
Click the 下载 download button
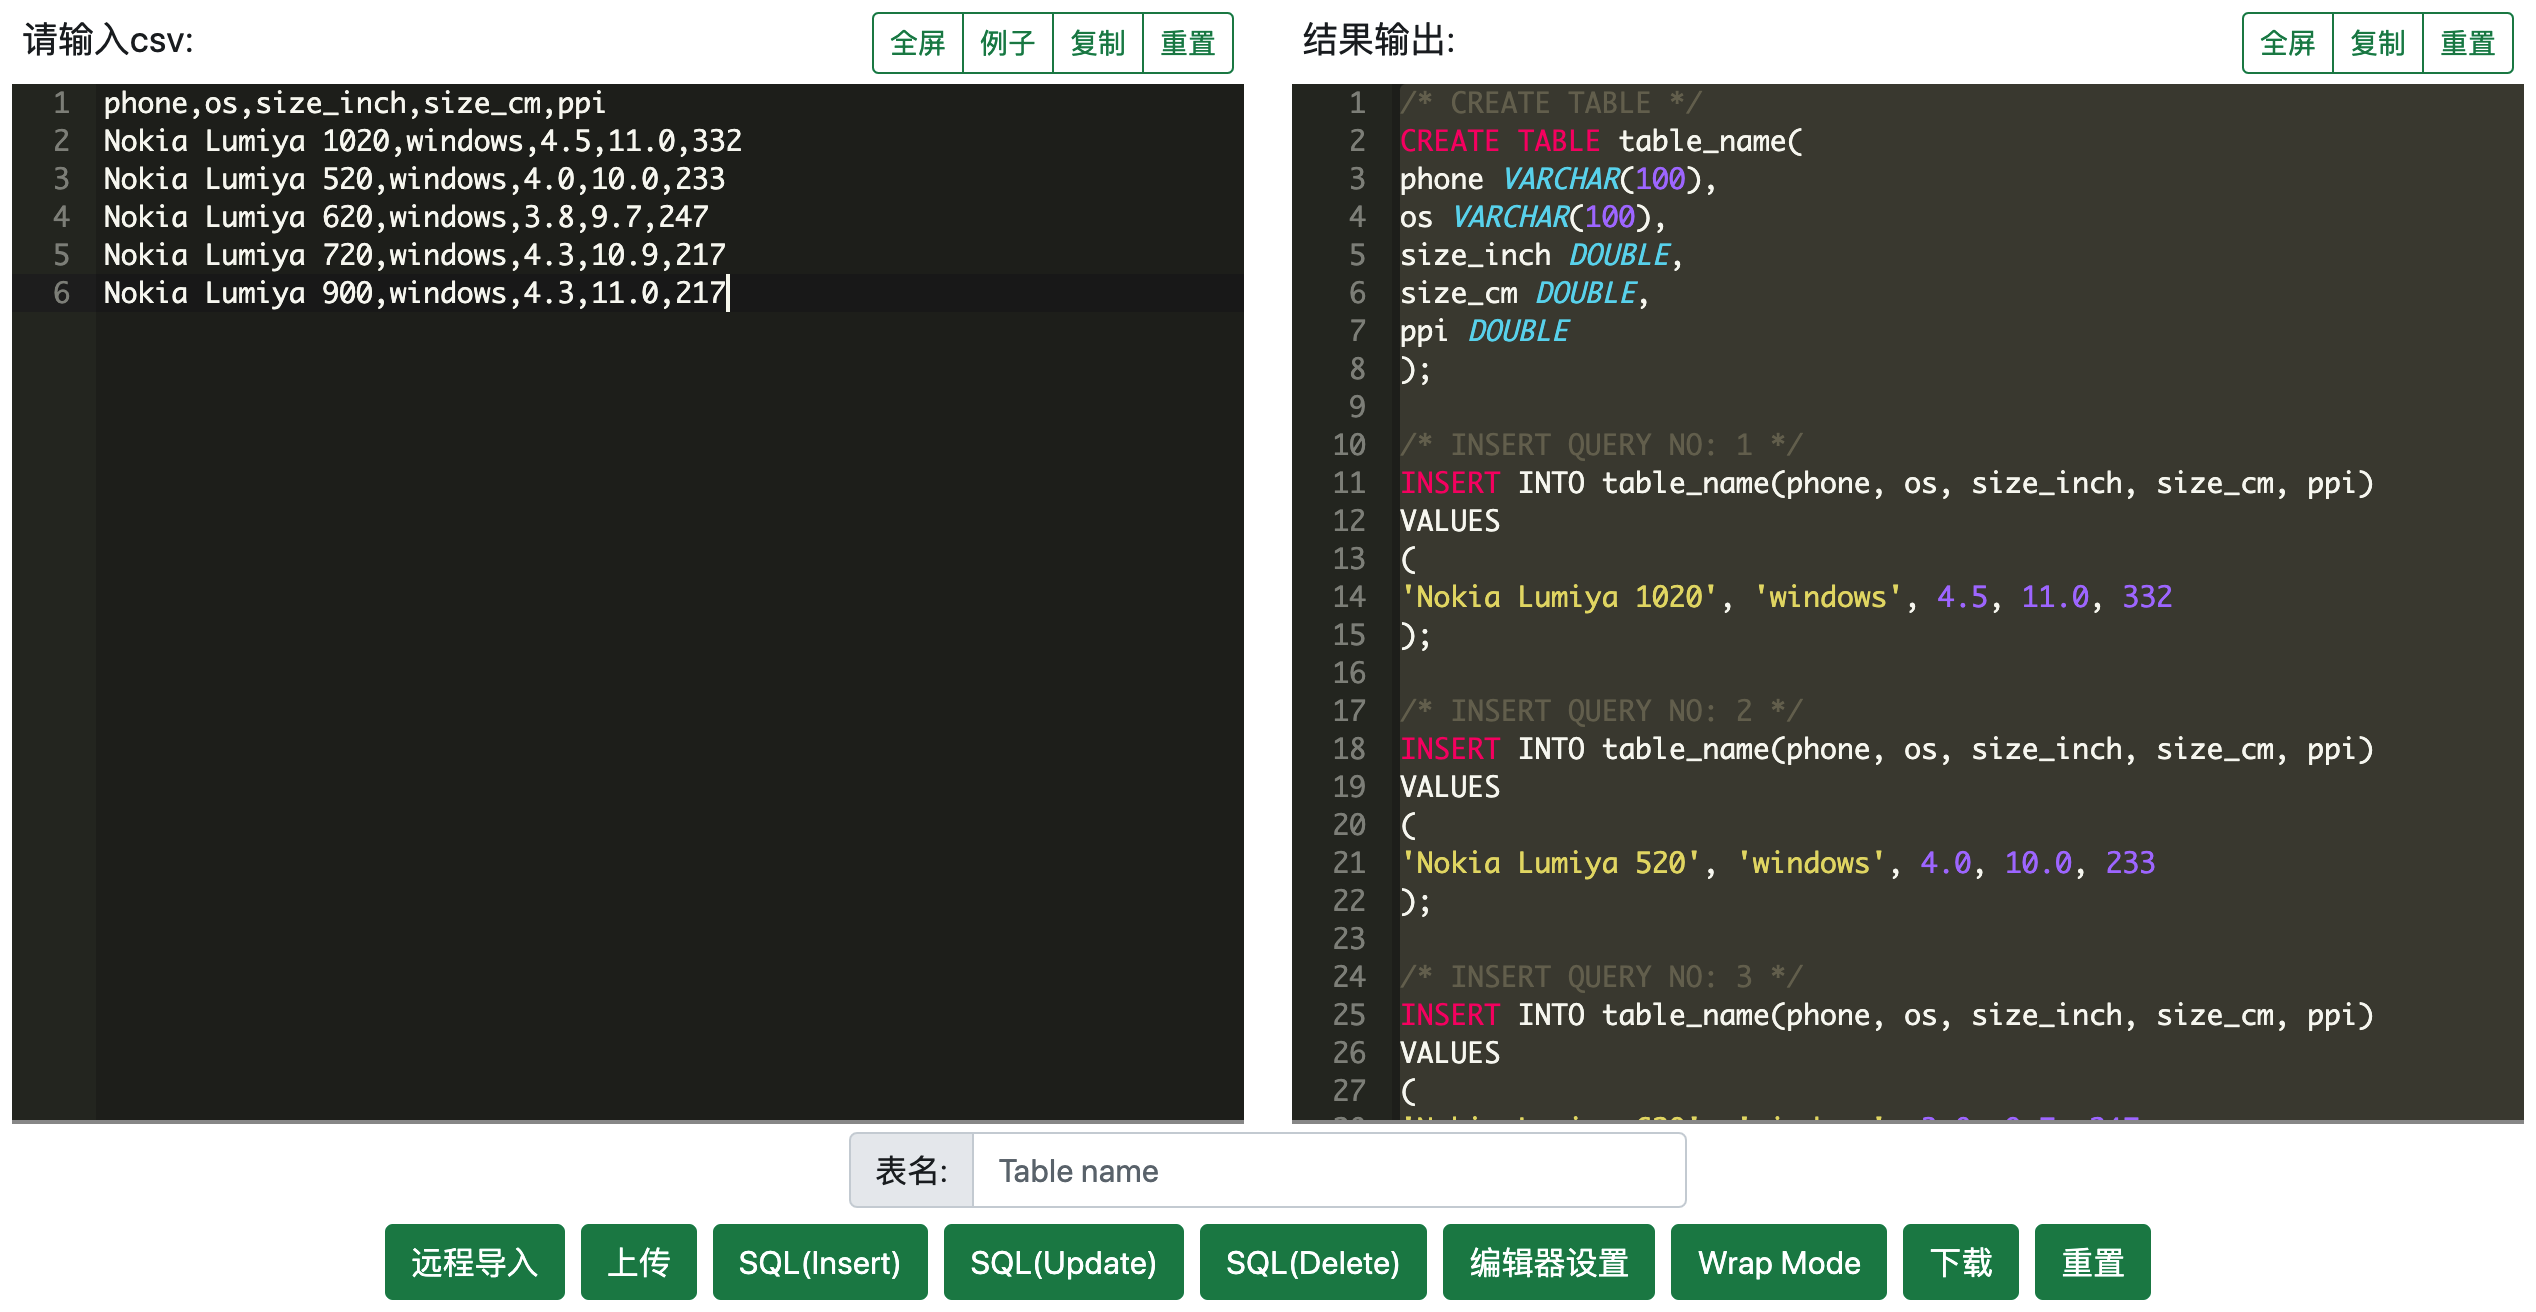[1960, 1262]
